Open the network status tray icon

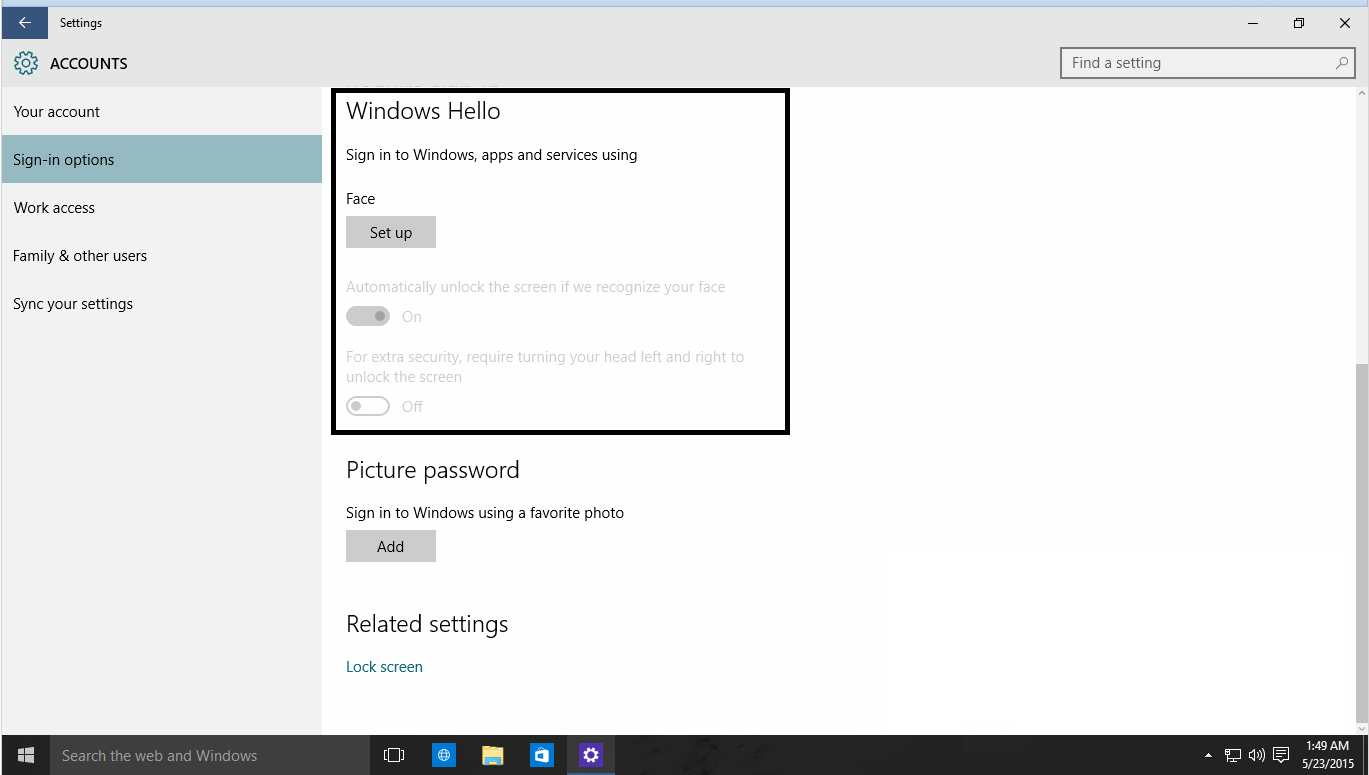(1233, 755)
